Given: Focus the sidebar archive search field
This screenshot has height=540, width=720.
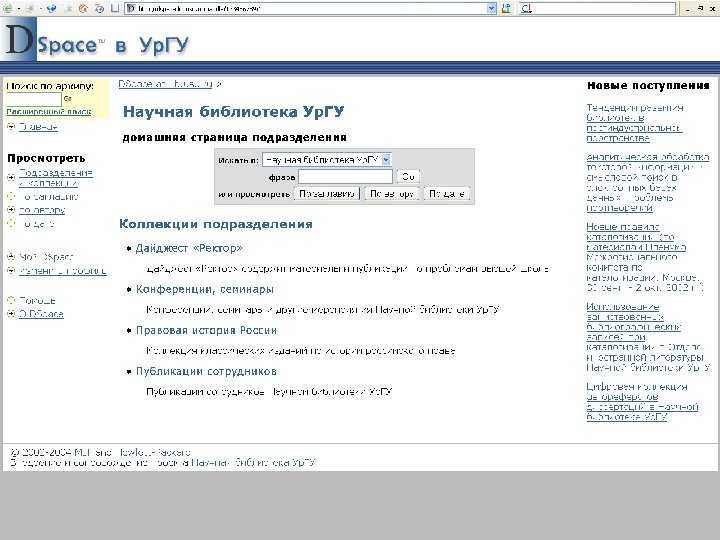Looking at the screenshot, I should point(34,99).
